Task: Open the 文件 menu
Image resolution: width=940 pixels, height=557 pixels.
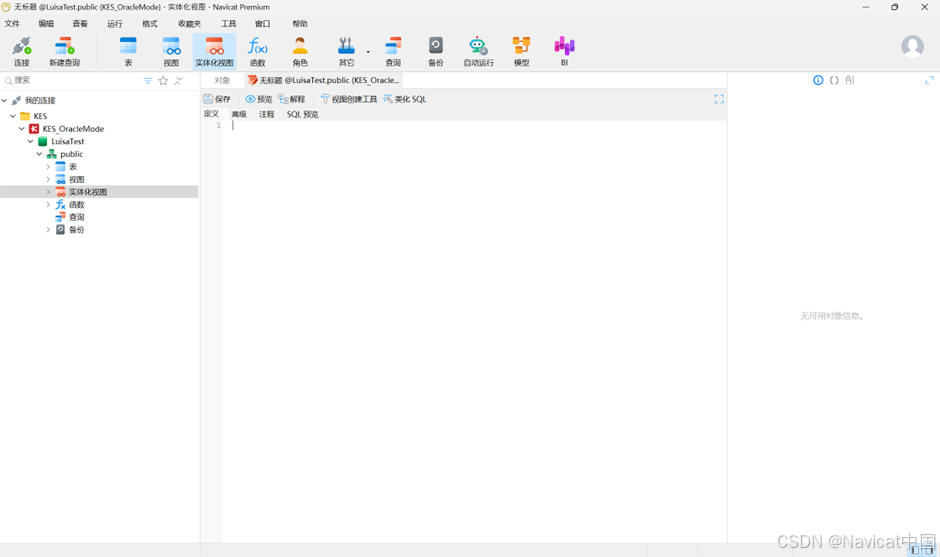Action: pos(12,23)
